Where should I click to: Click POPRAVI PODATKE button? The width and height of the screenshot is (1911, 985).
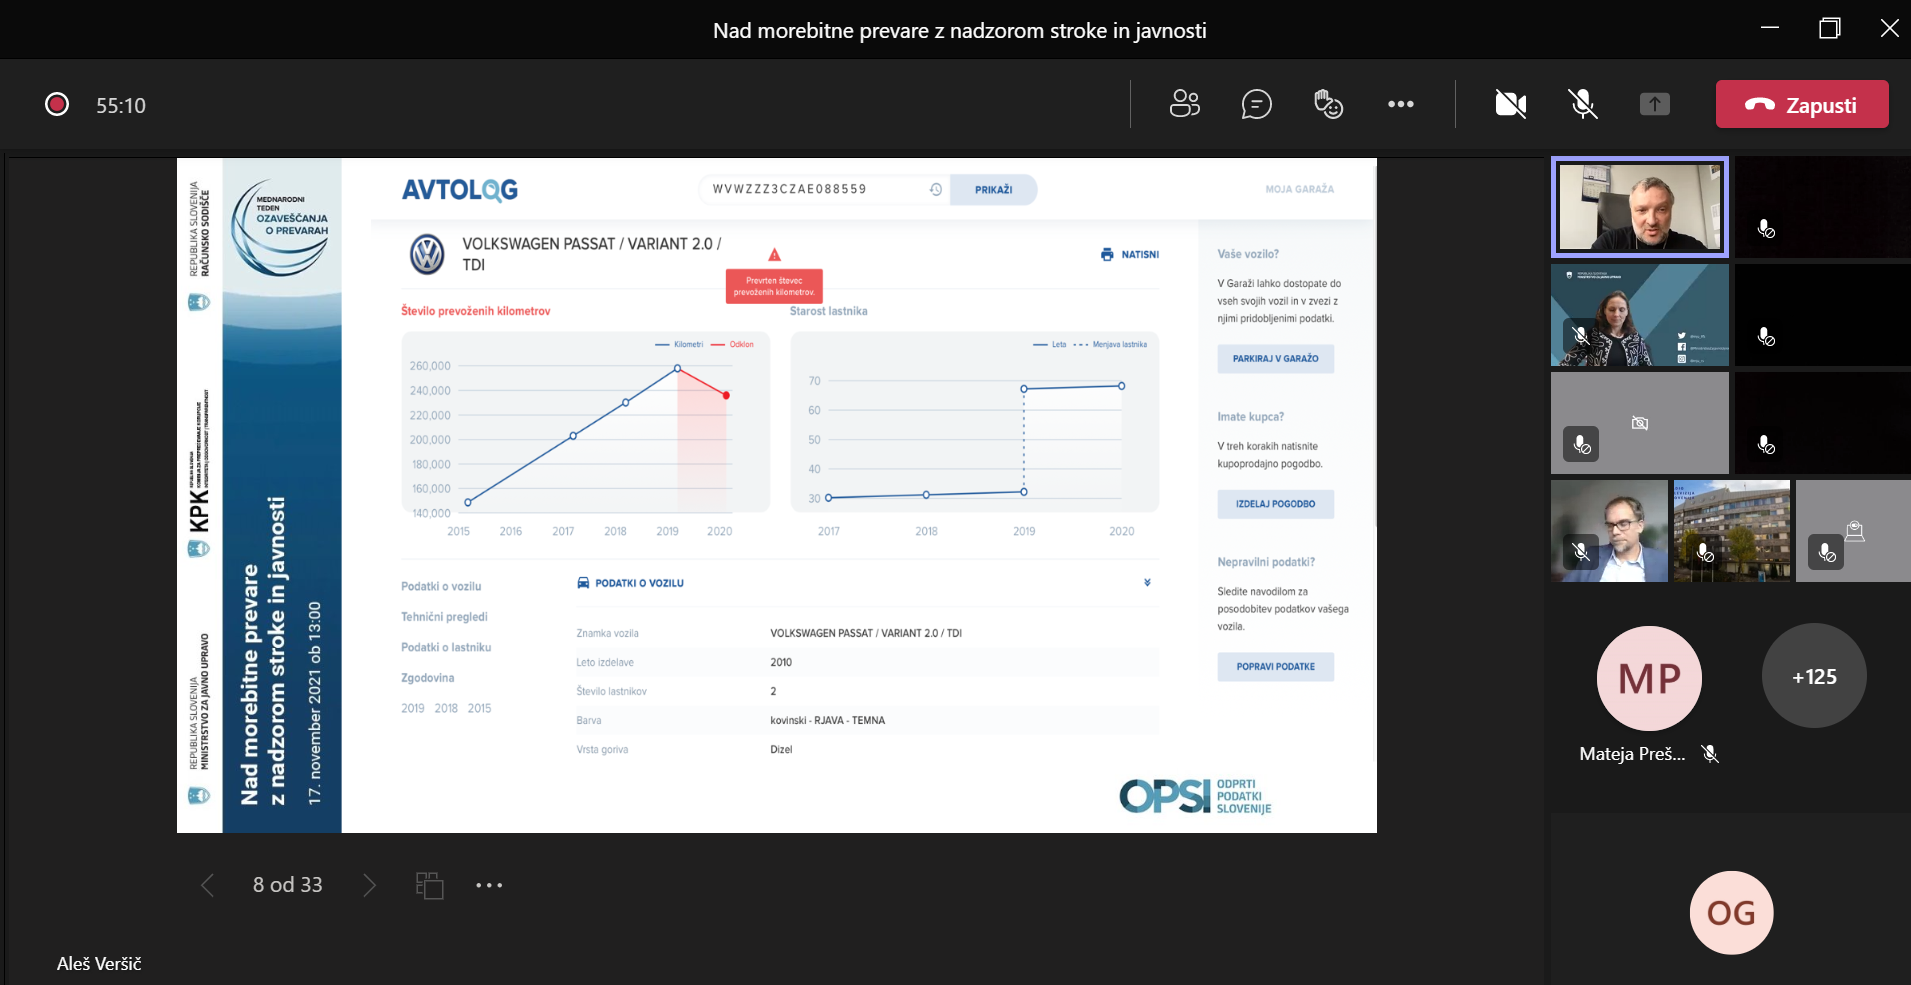[1275, 666]
